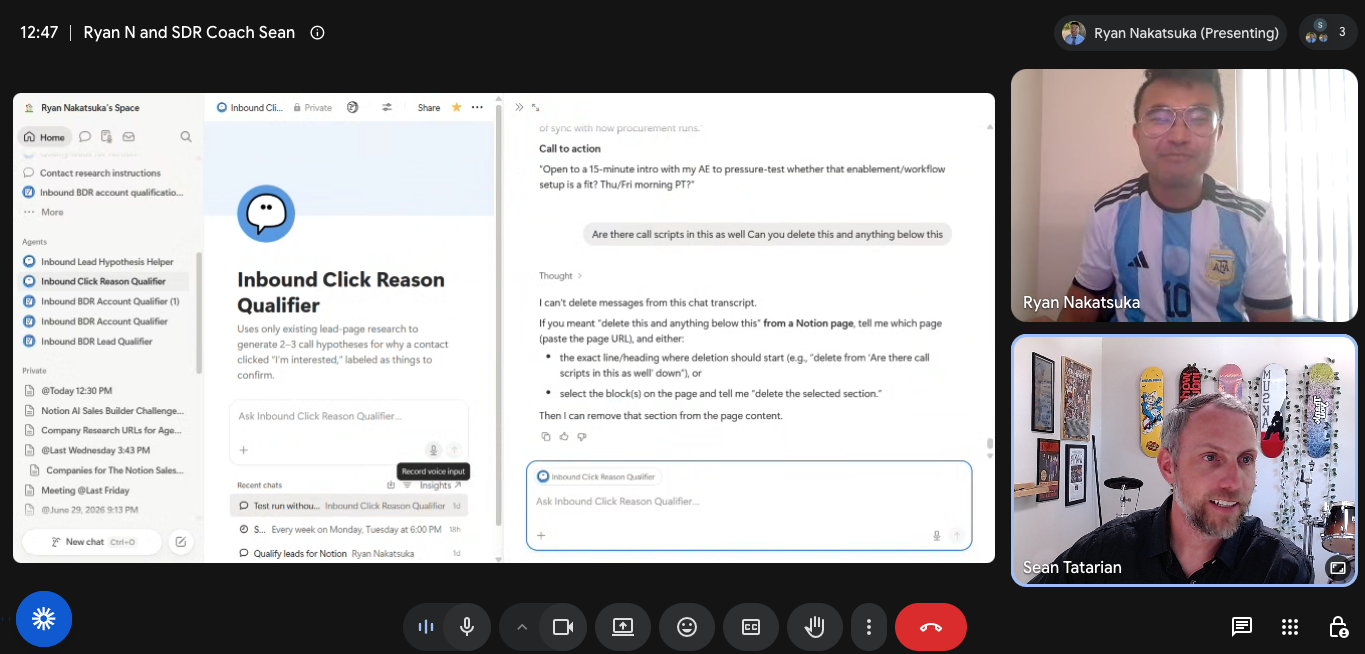Click the archive icon beside Recent chats

tap(391, 485)
